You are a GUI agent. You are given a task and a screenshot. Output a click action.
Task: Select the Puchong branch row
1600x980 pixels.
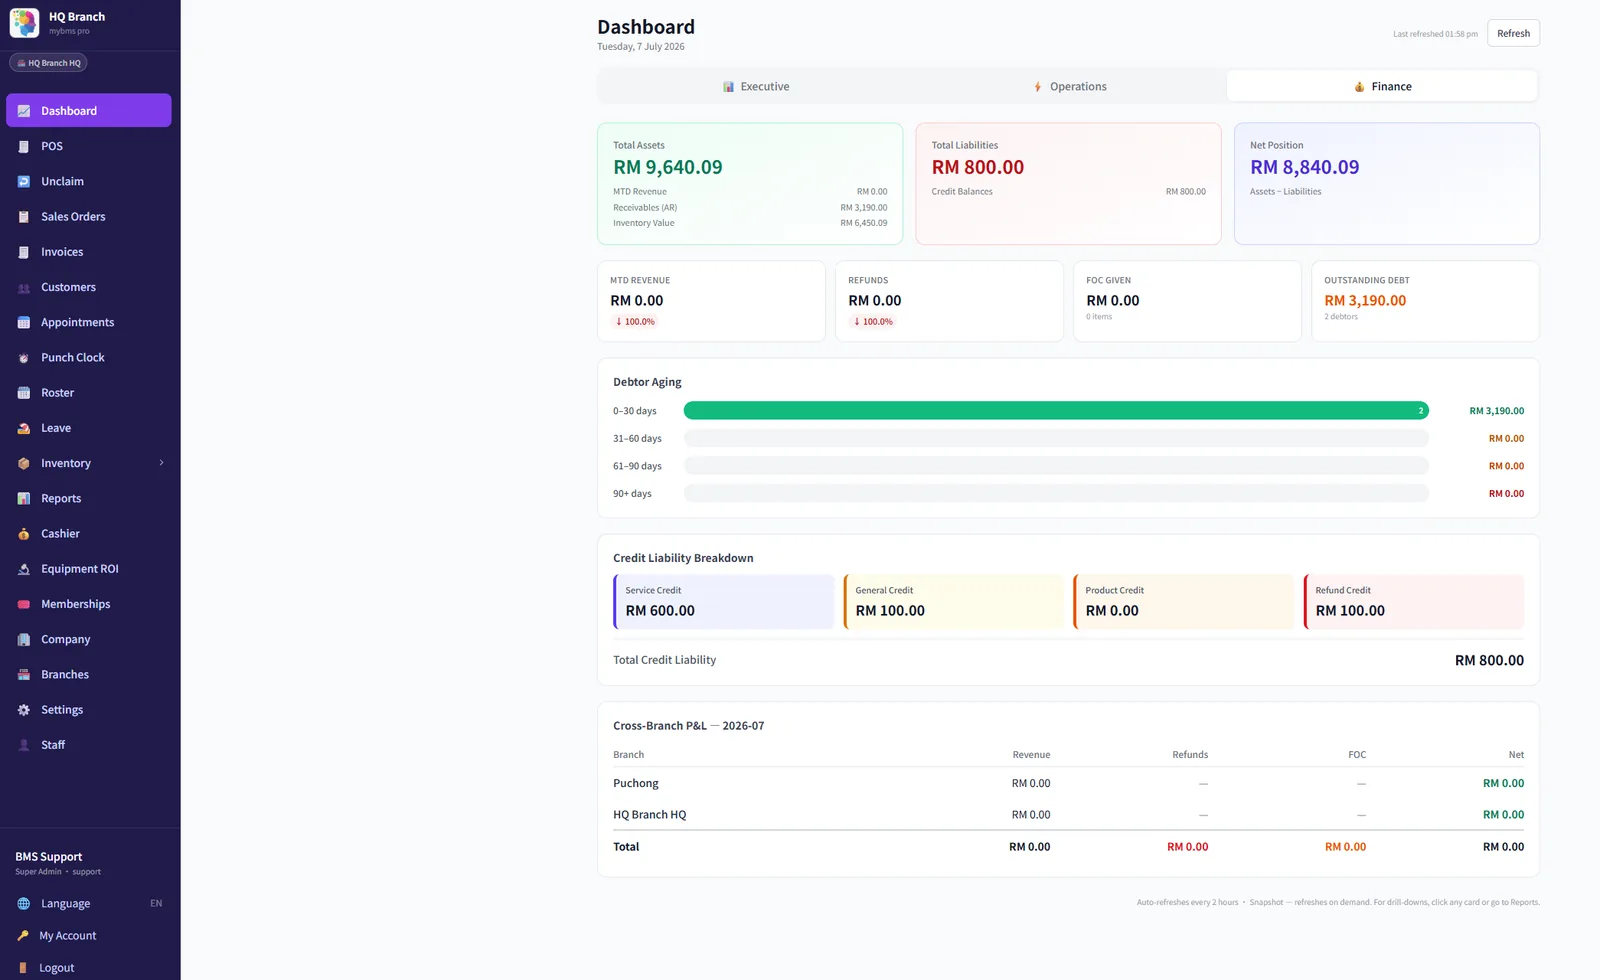tap(1068, 783)
